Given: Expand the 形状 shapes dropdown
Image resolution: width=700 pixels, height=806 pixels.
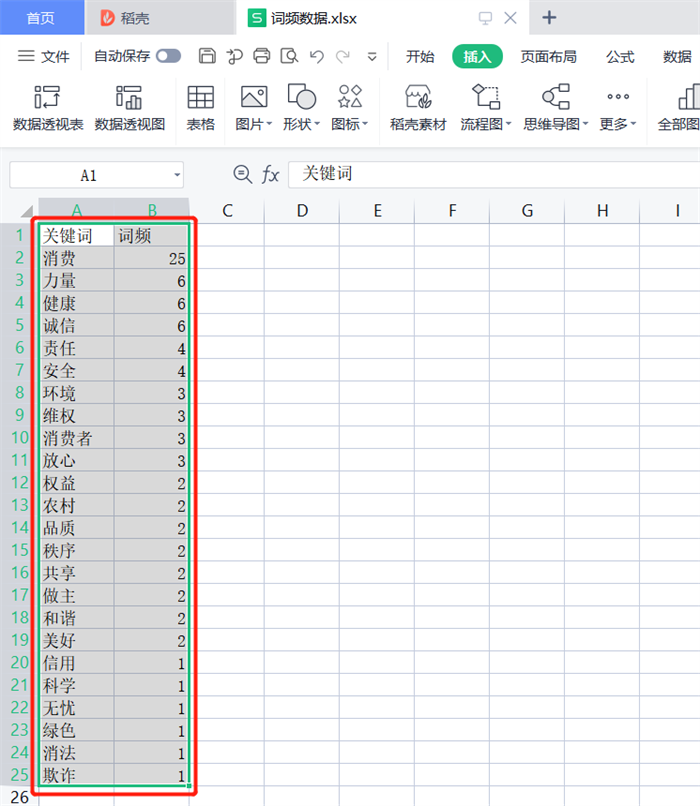Looking at the screenshot, I should 301,124.
